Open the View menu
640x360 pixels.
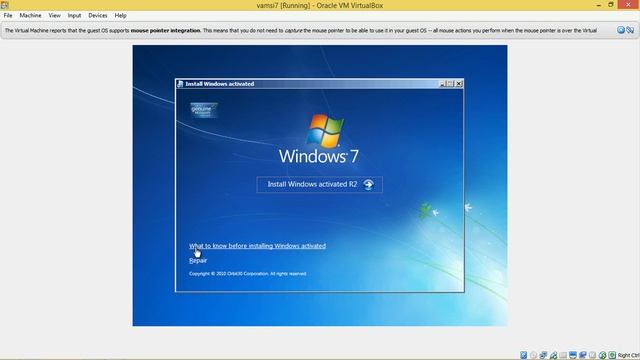(x=54, y=16)
